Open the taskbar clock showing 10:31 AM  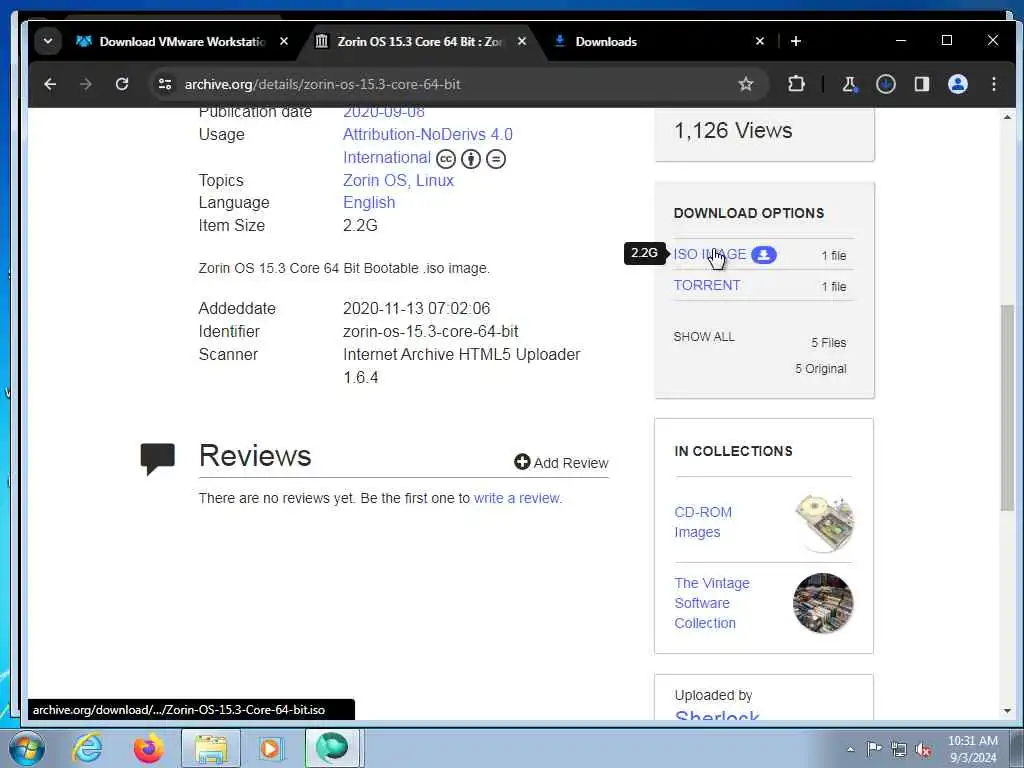973,748
